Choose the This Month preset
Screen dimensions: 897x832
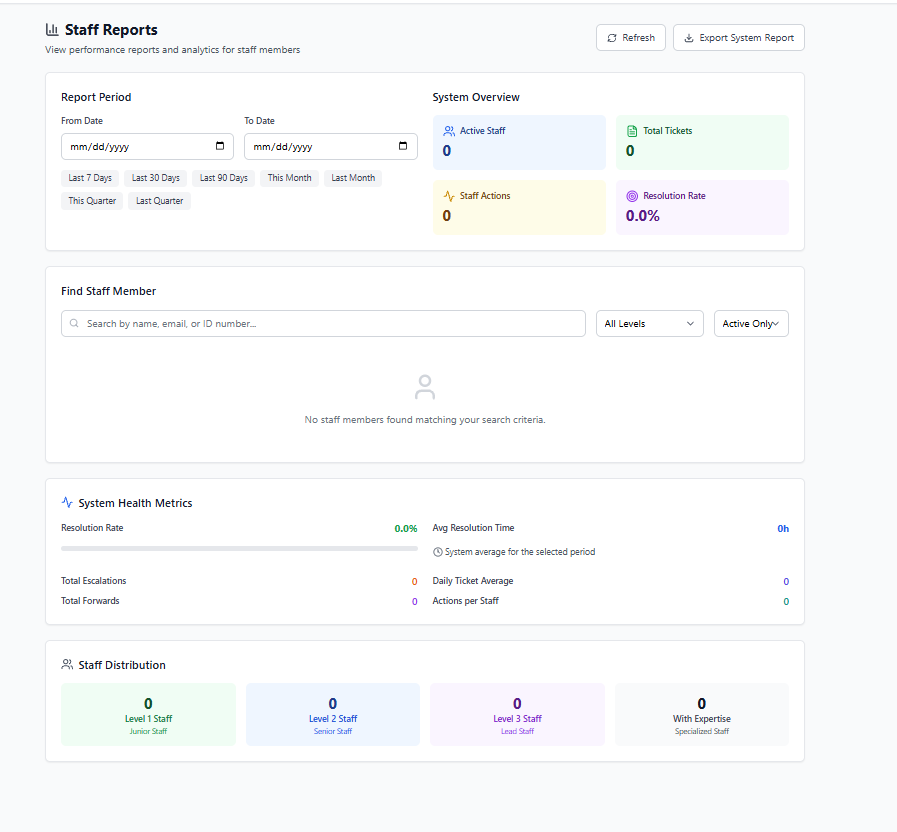289,178
